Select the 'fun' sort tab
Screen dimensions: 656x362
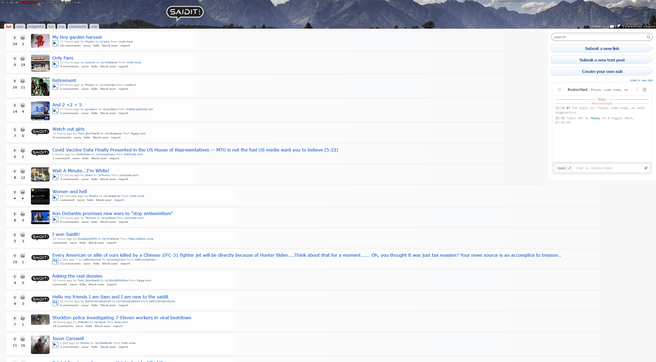point(51,26)
